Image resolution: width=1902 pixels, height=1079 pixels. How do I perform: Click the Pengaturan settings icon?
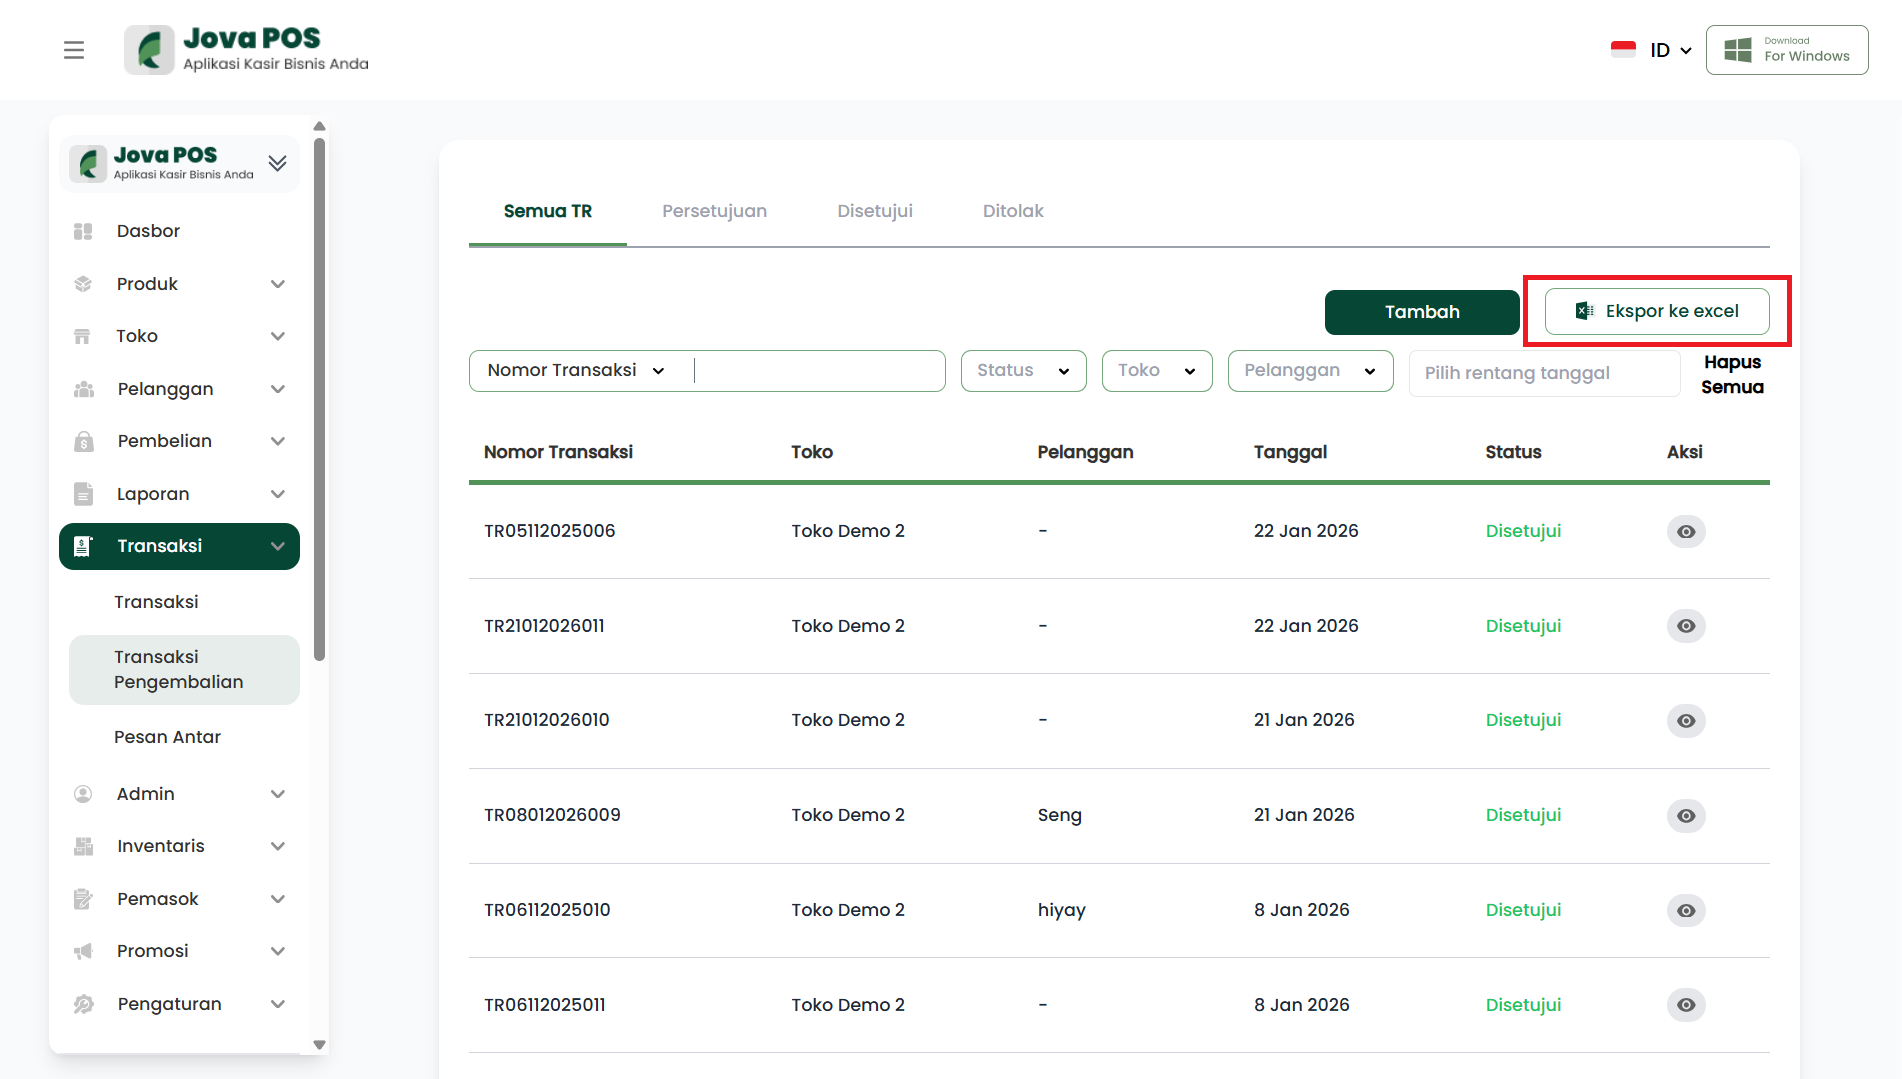pyautogui.click(x=83, y=1004)
